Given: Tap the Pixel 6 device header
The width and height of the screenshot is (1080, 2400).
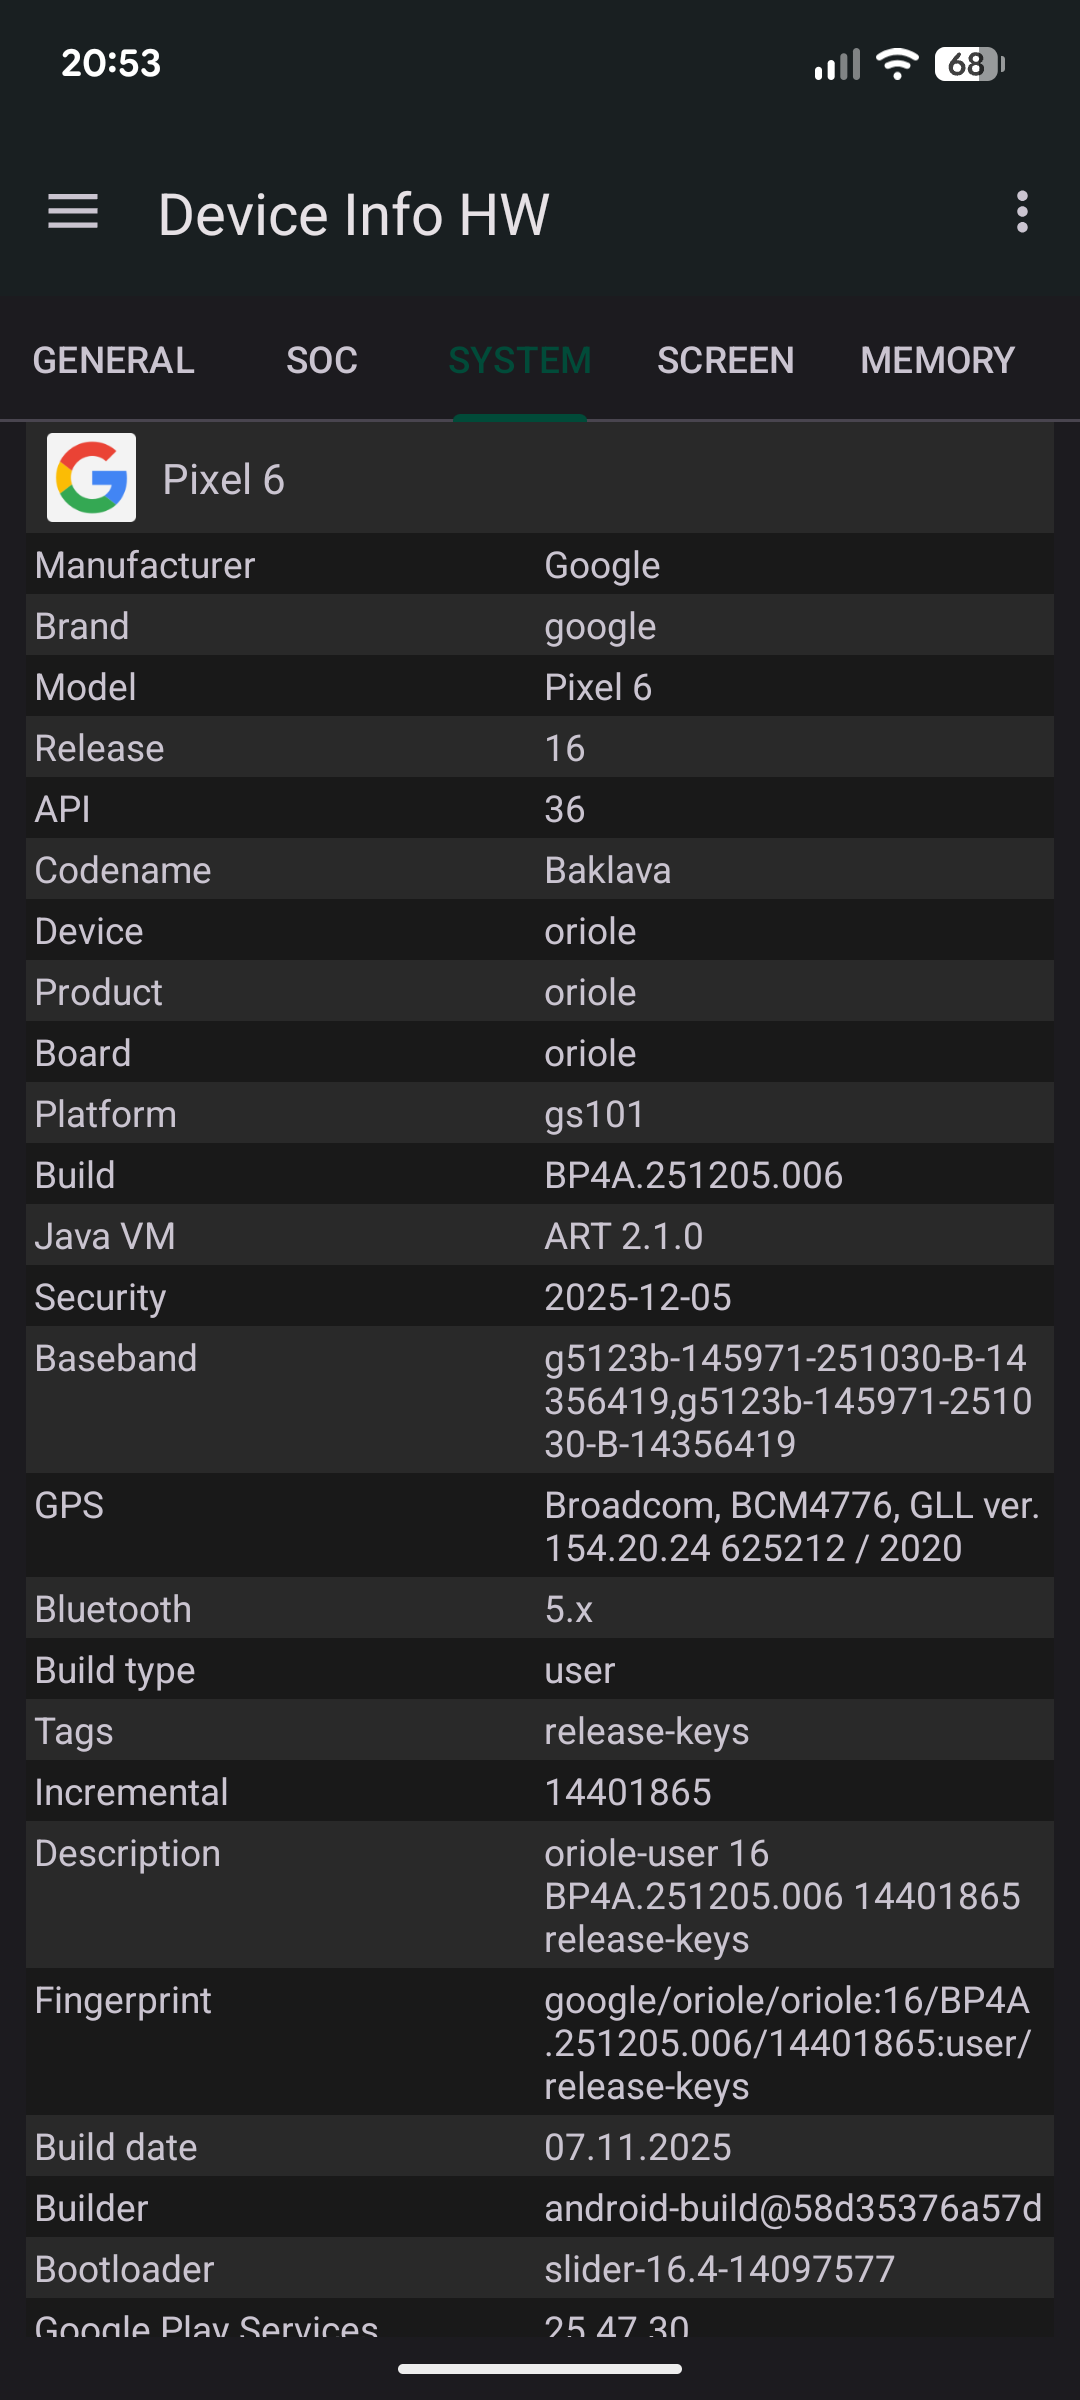Looking at the screenshot, I should 540,480.
